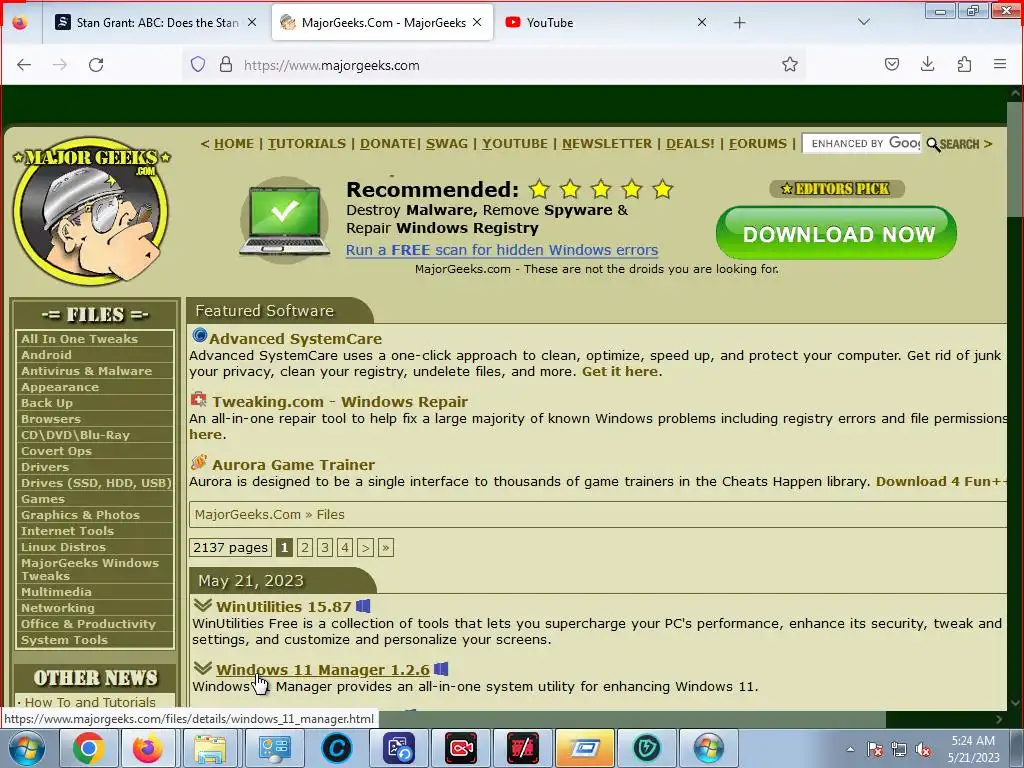The height and width of the screenshot is (768, 1024).
Task: Open the Firefox downloads panel
Action: coord(927,65)
